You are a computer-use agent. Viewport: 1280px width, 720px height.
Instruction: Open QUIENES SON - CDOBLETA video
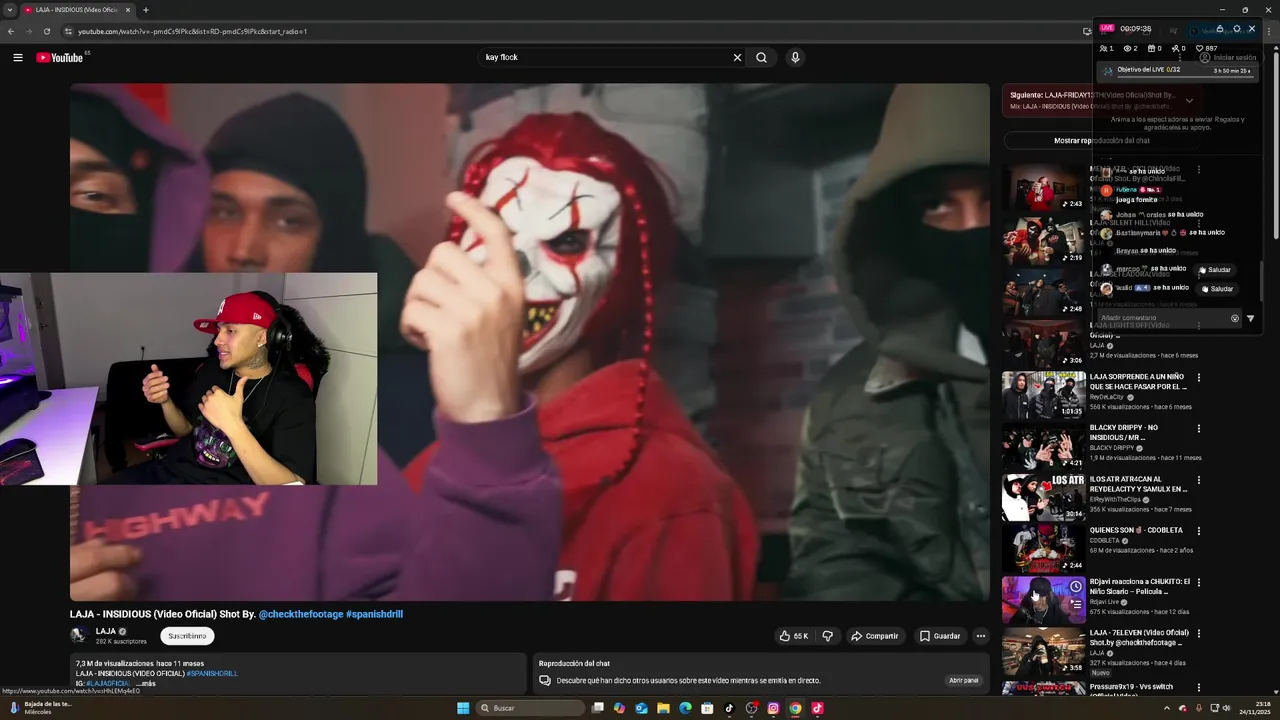pos(1136,530)
